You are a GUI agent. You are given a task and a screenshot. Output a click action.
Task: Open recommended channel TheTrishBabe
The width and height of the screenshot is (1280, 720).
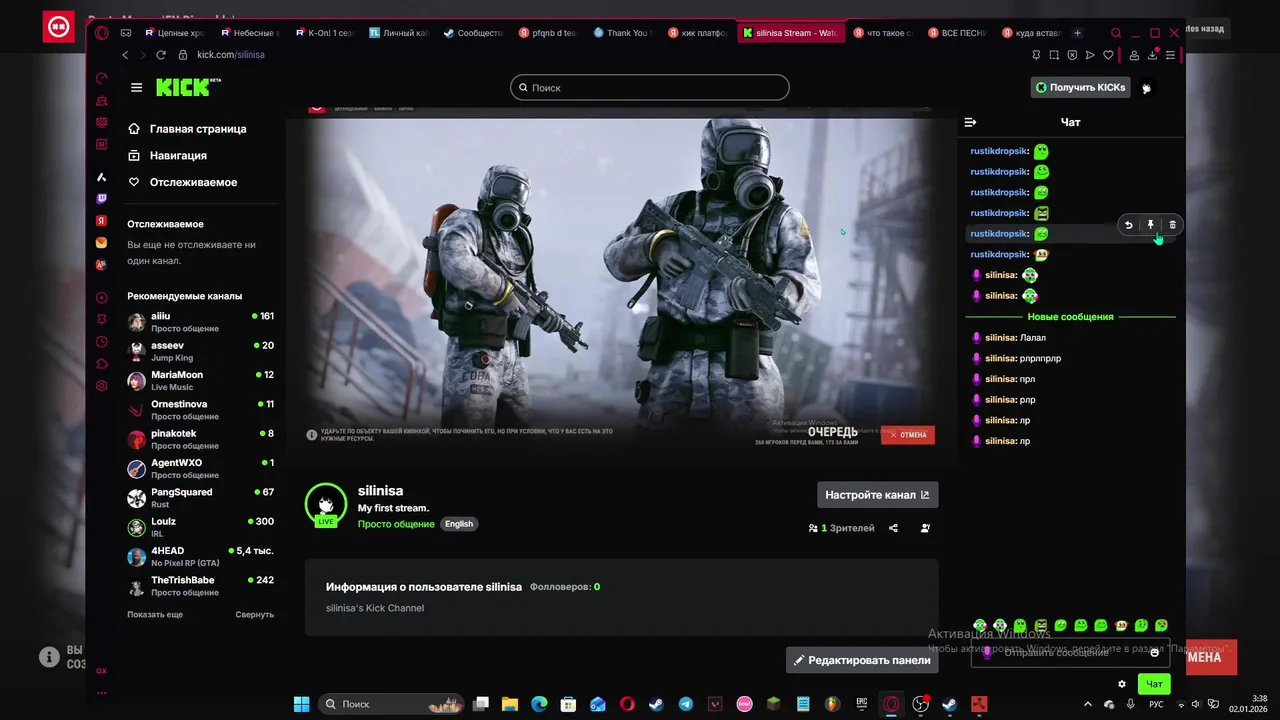click(x=200, y=586)
